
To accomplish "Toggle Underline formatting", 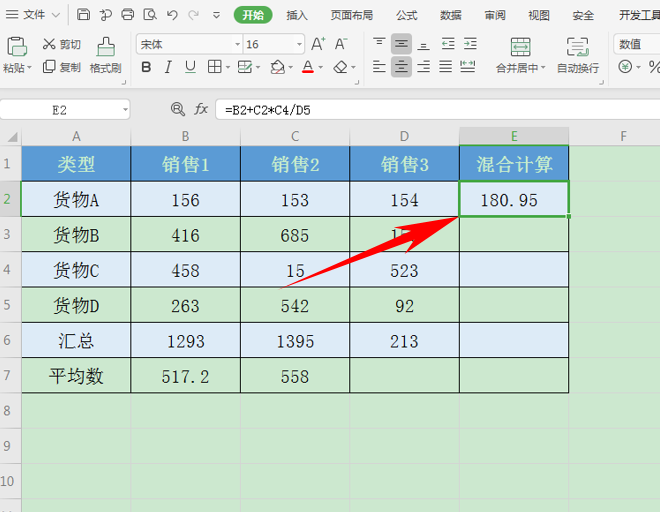I will 190,67.
